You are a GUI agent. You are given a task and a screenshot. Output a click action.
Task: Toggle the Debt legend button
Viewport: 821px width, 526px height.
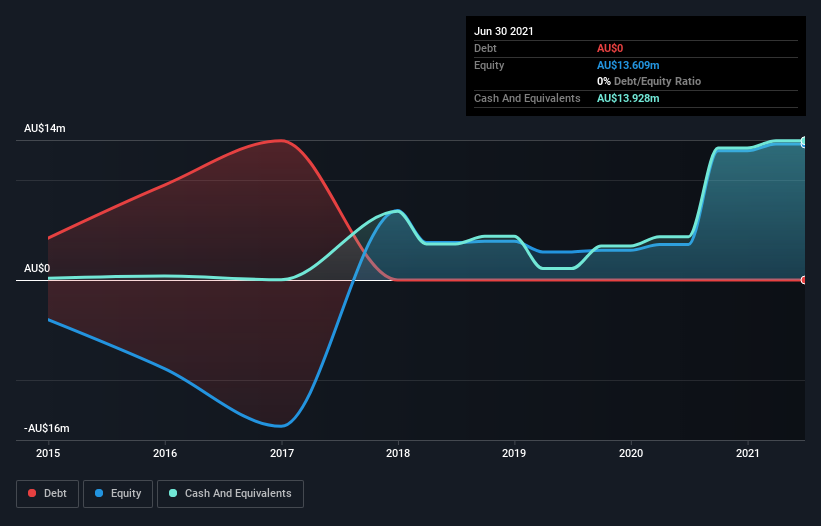48,494
